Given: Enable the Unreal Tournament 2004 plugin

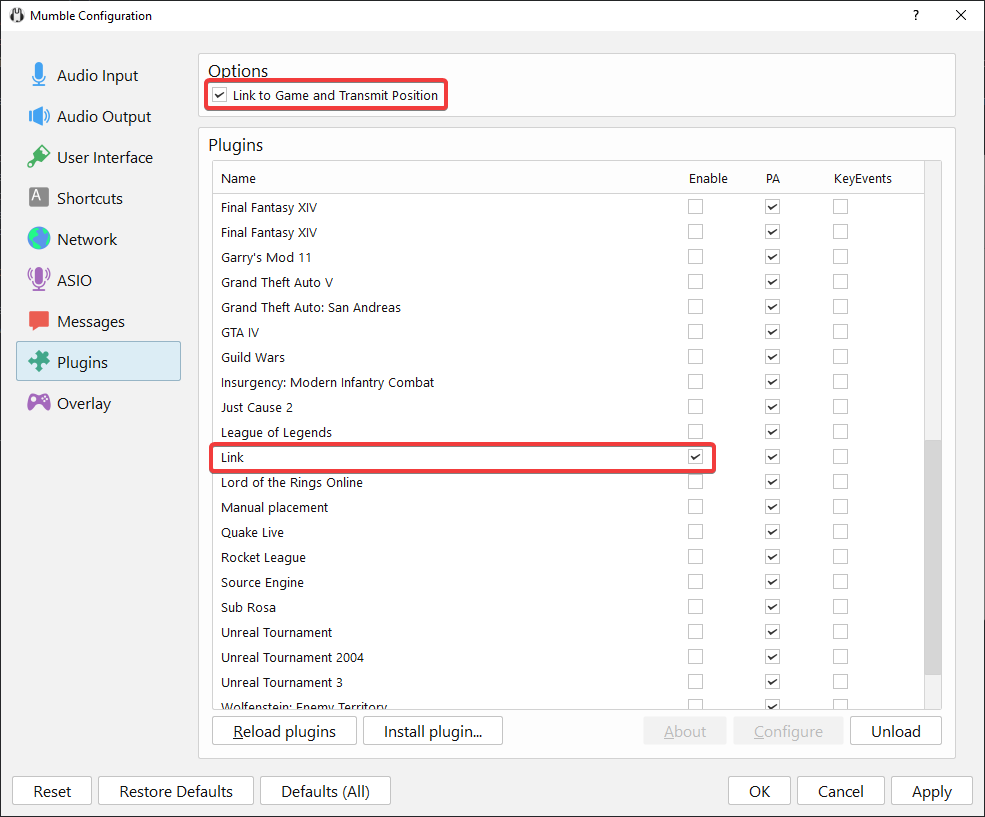Looking at the screenshot, I should 695,657.
